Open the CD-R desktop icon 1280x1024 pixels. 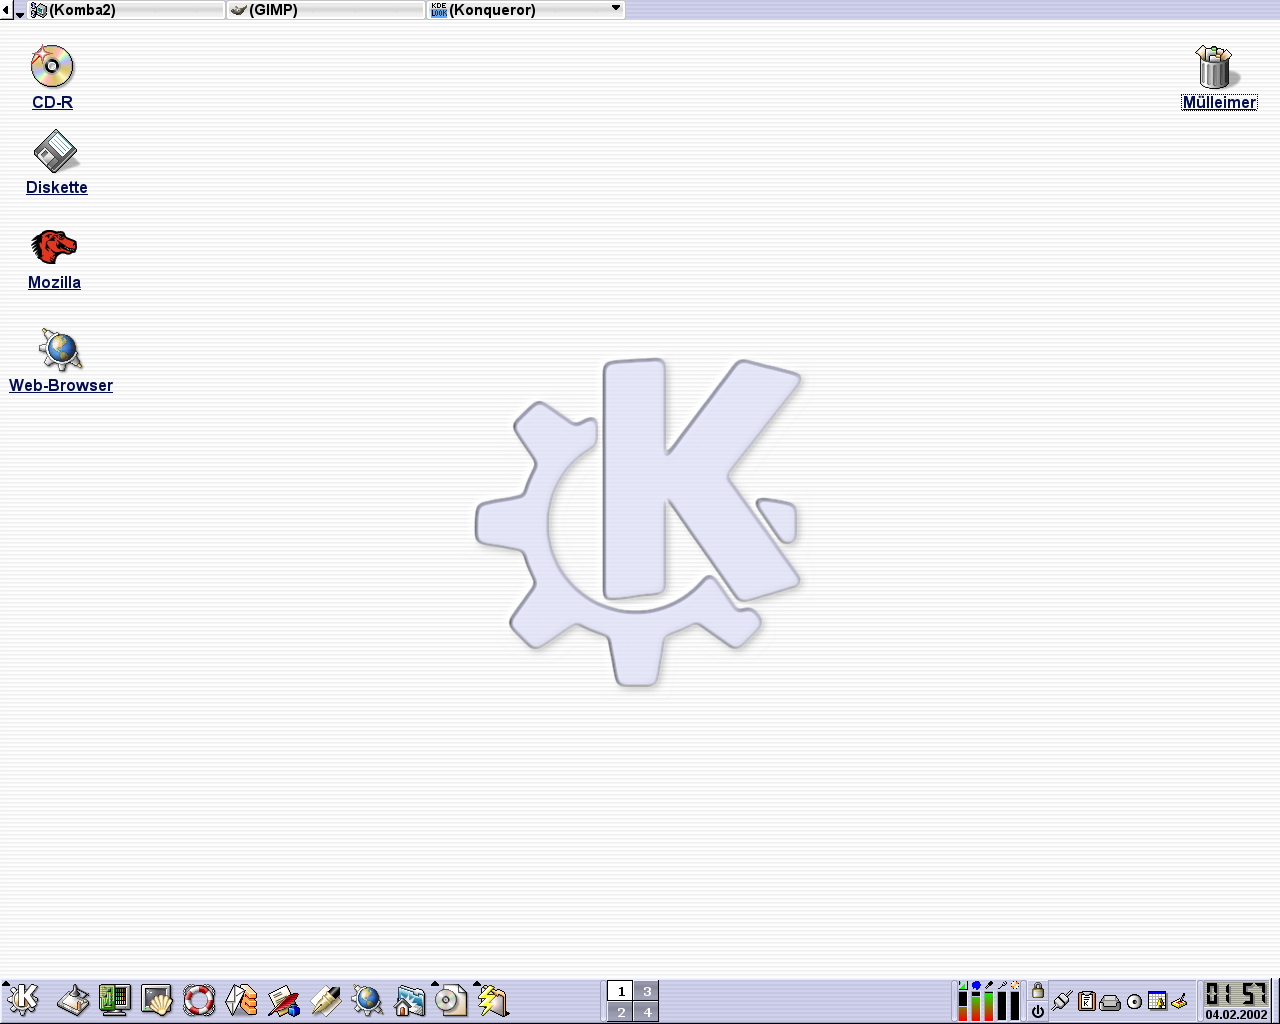coord(52,66)
